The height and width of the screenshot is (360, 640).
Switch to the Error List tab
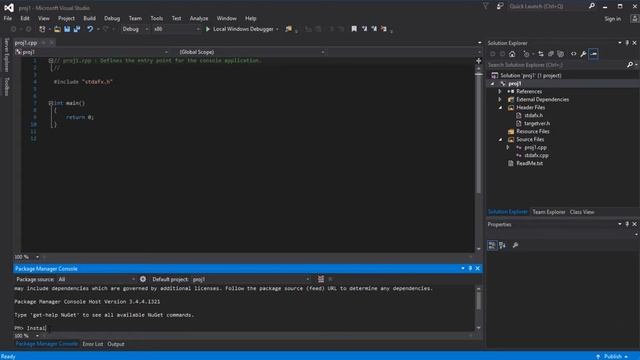click(93, 344)
